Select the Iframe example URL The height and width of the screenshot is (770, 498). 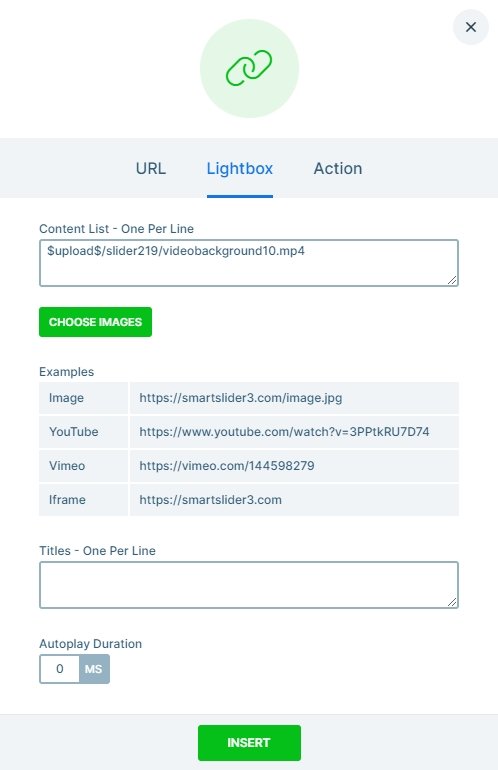(211, 499)
